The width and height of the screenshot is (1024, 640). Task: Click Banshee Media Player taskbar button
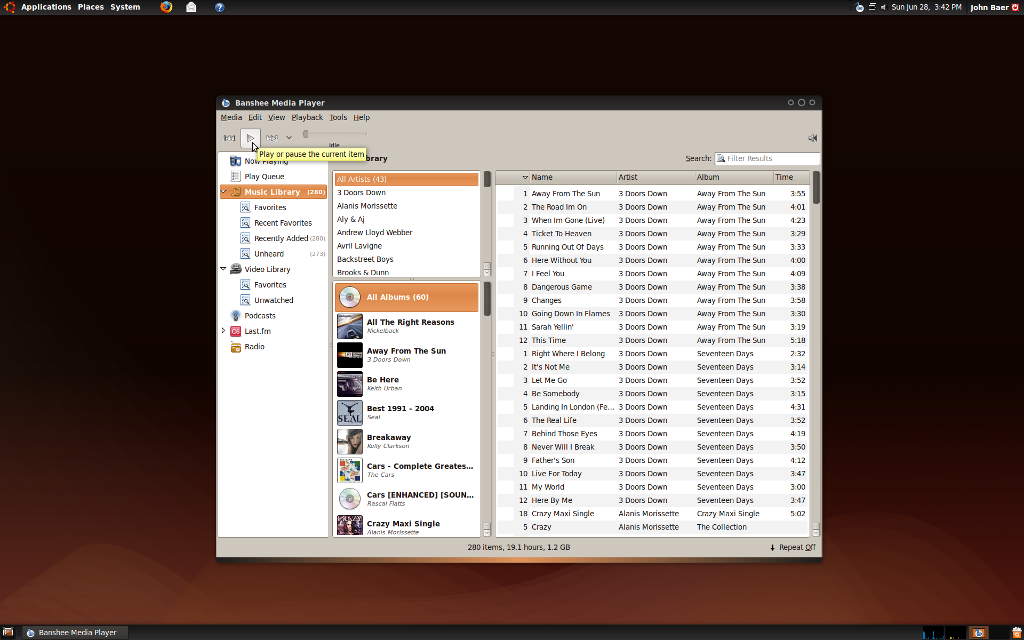tap(75, 632)
